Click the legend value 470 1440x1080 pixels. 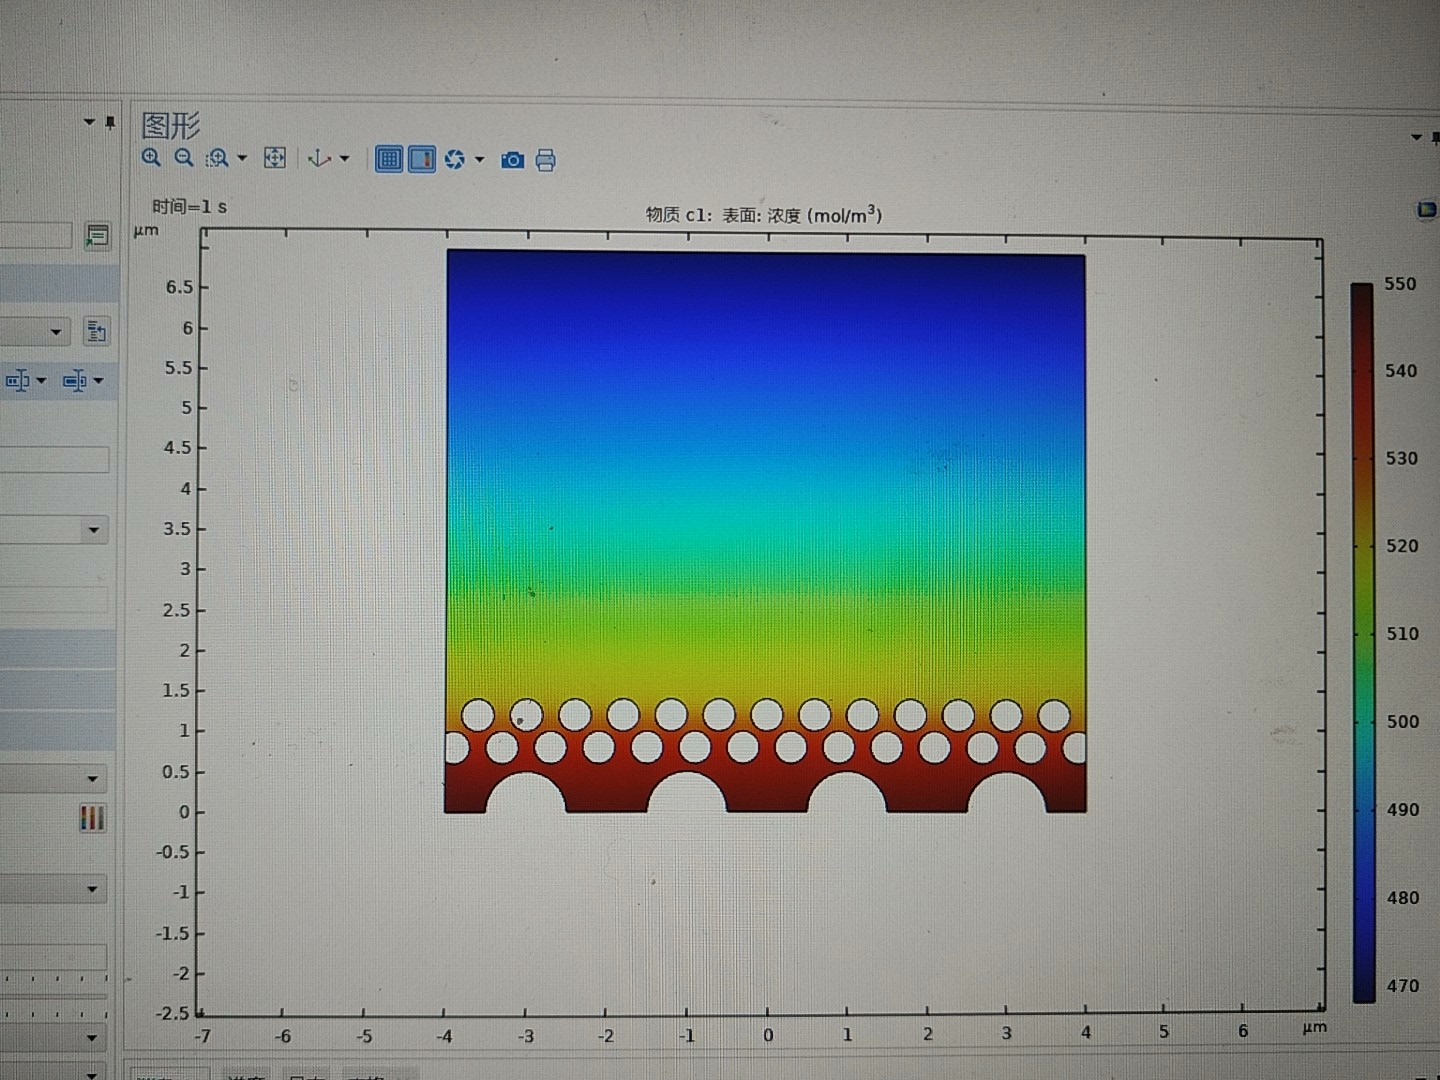pyautogui.click(x=1402, y=986)
